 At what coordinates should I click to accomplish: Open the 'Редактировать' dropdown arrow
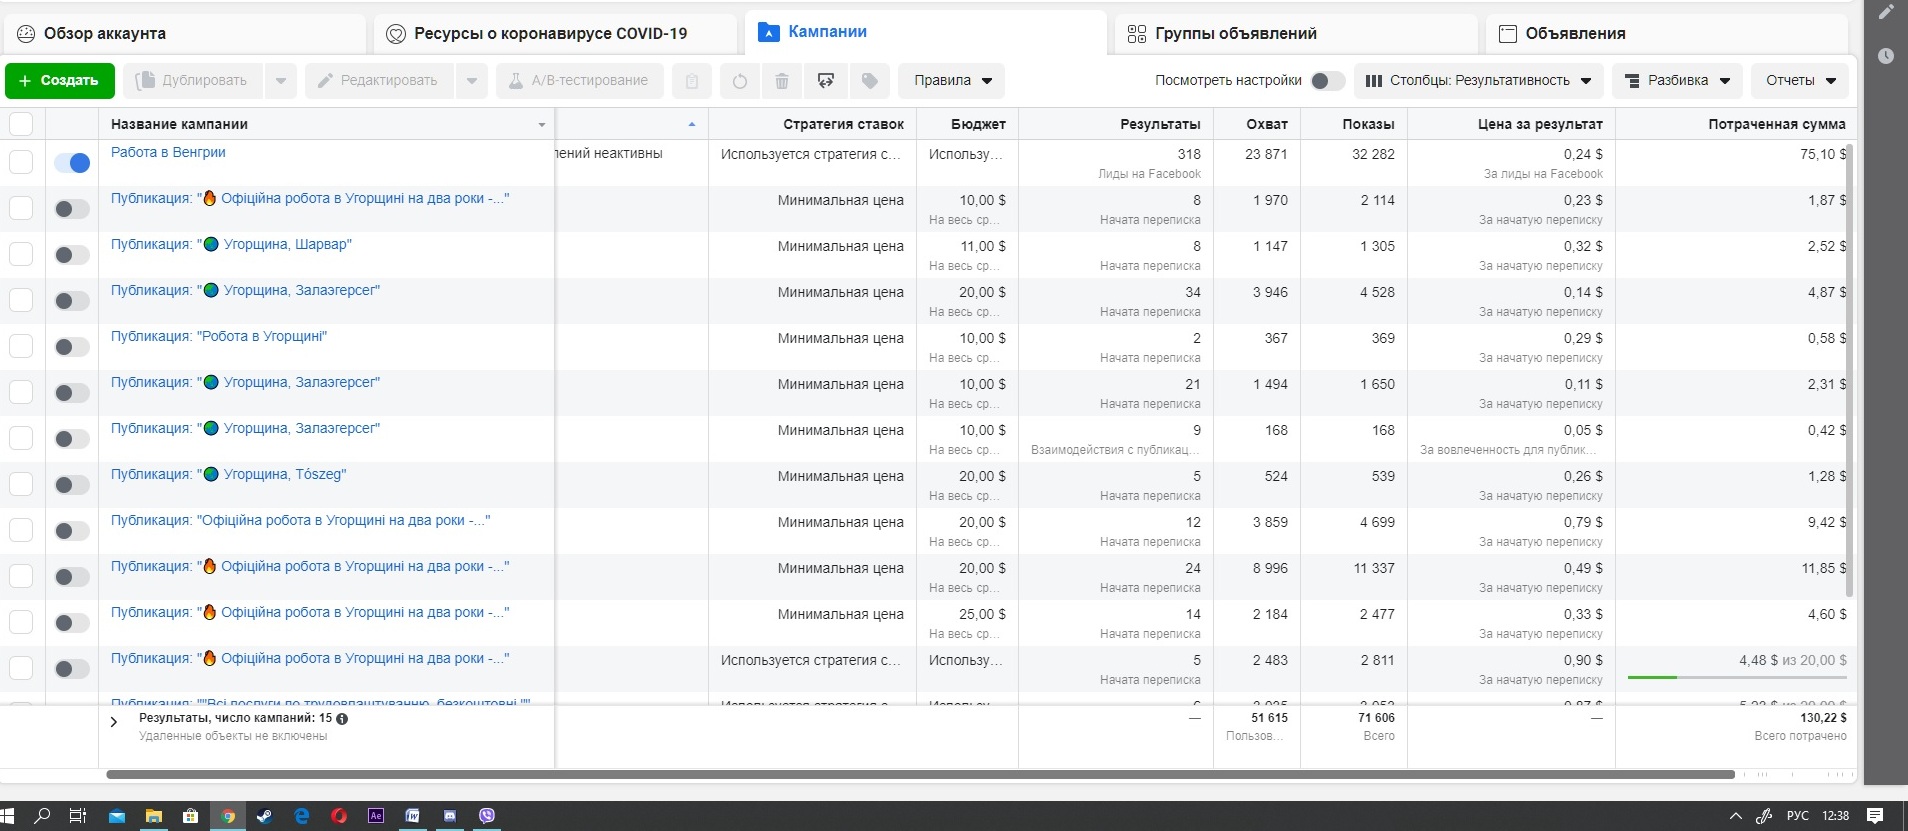click(471, 81)
